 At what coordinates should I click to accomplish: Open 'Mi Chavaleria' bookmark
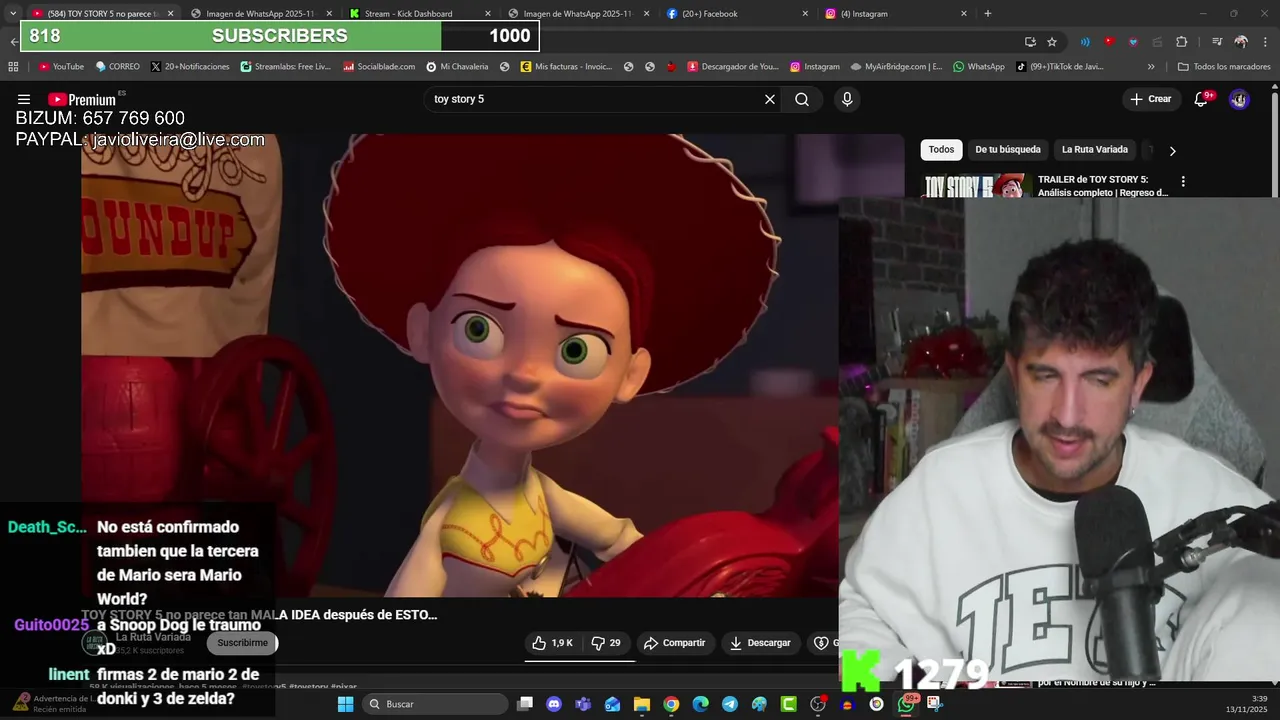[457, 67]
